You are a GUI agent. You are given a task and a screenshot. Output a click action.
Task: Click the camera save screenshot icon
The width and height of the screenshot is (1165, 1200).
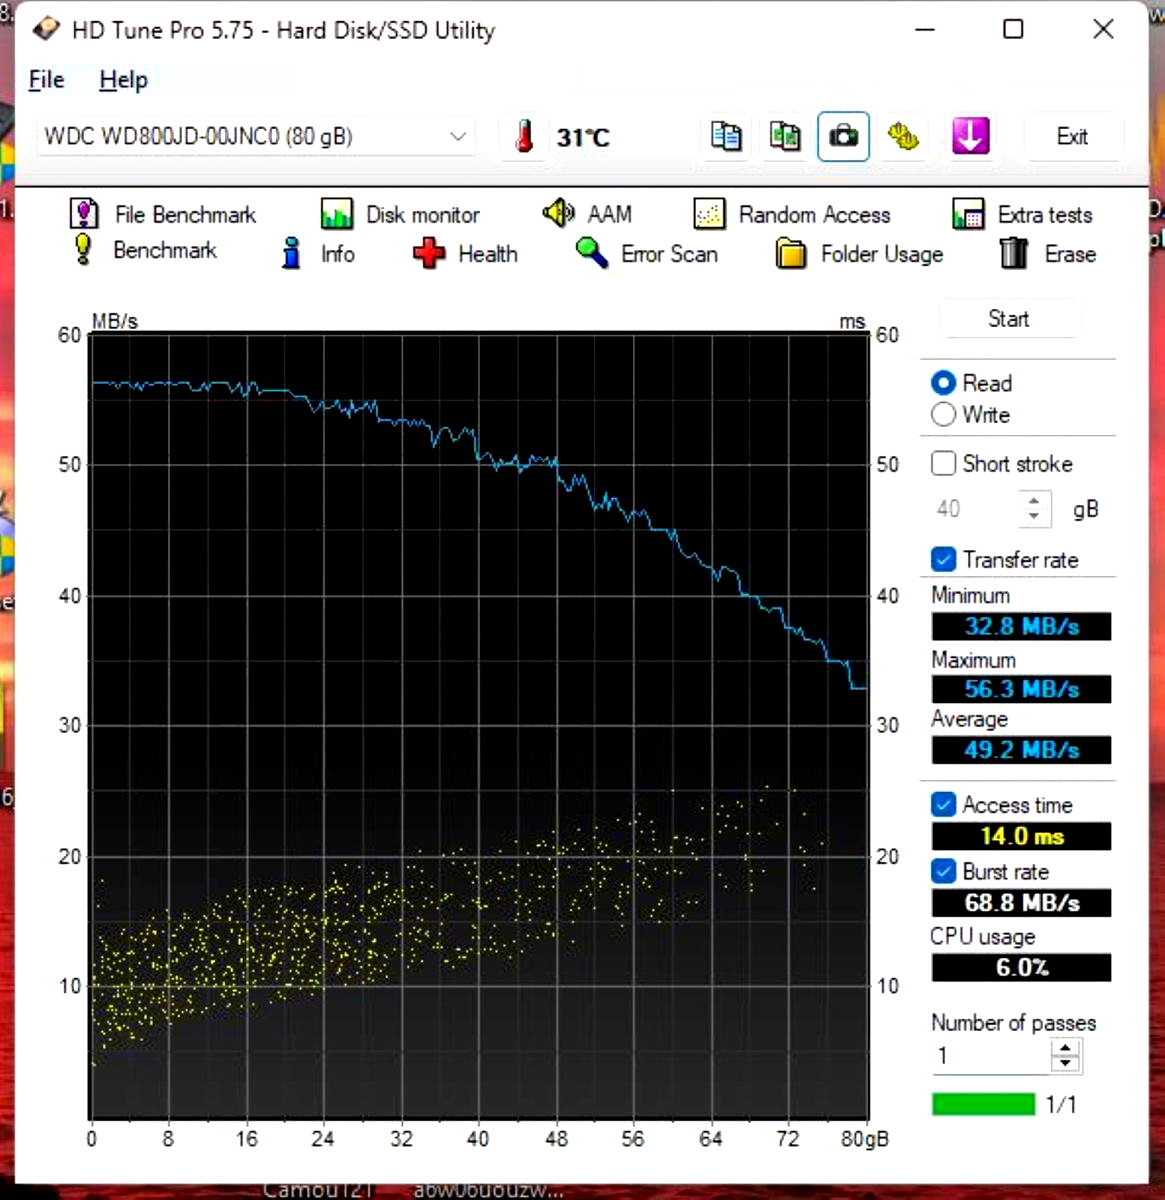[x=843, y=136]
